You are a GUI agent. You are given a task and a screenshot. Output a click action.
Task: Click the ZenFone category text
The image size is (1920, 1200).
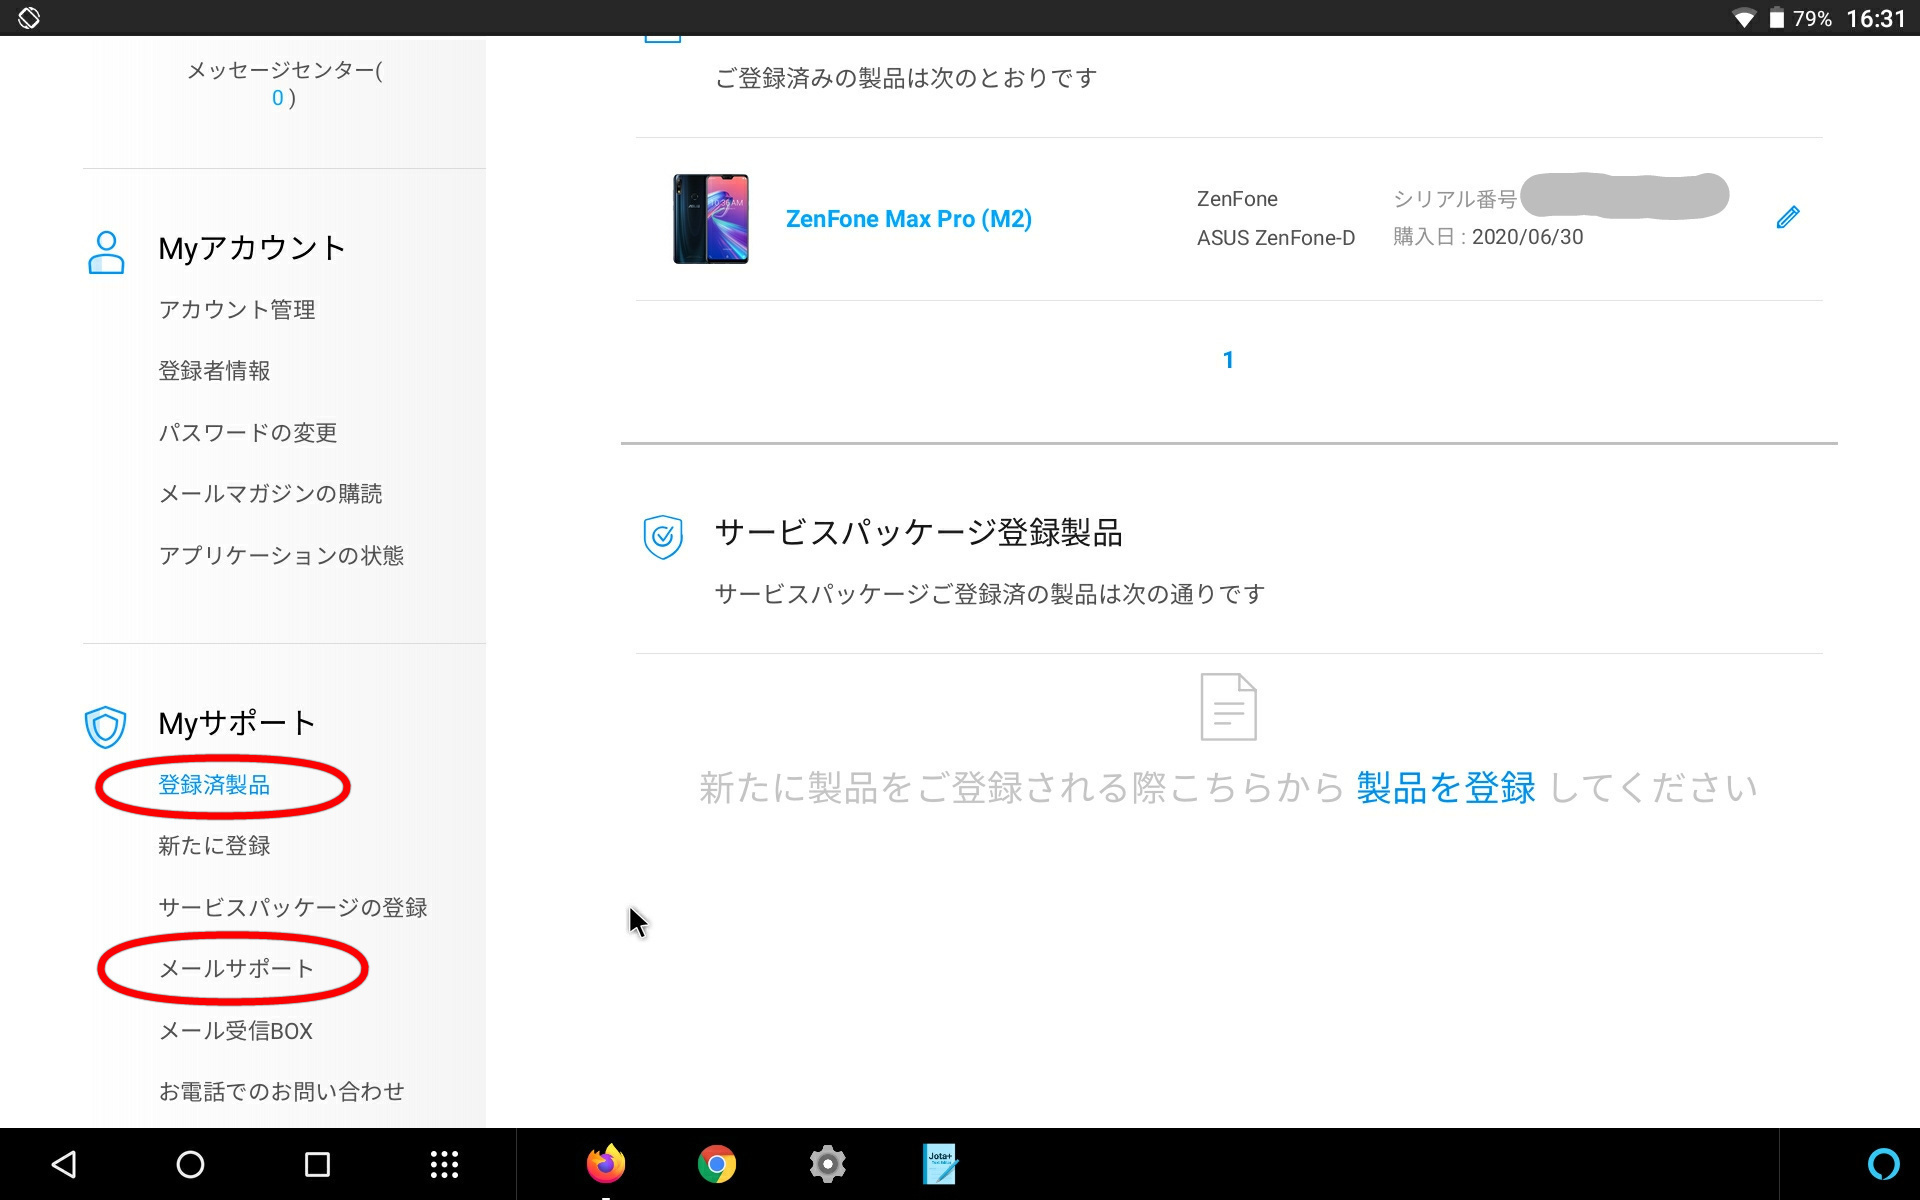pos(1237,199)
